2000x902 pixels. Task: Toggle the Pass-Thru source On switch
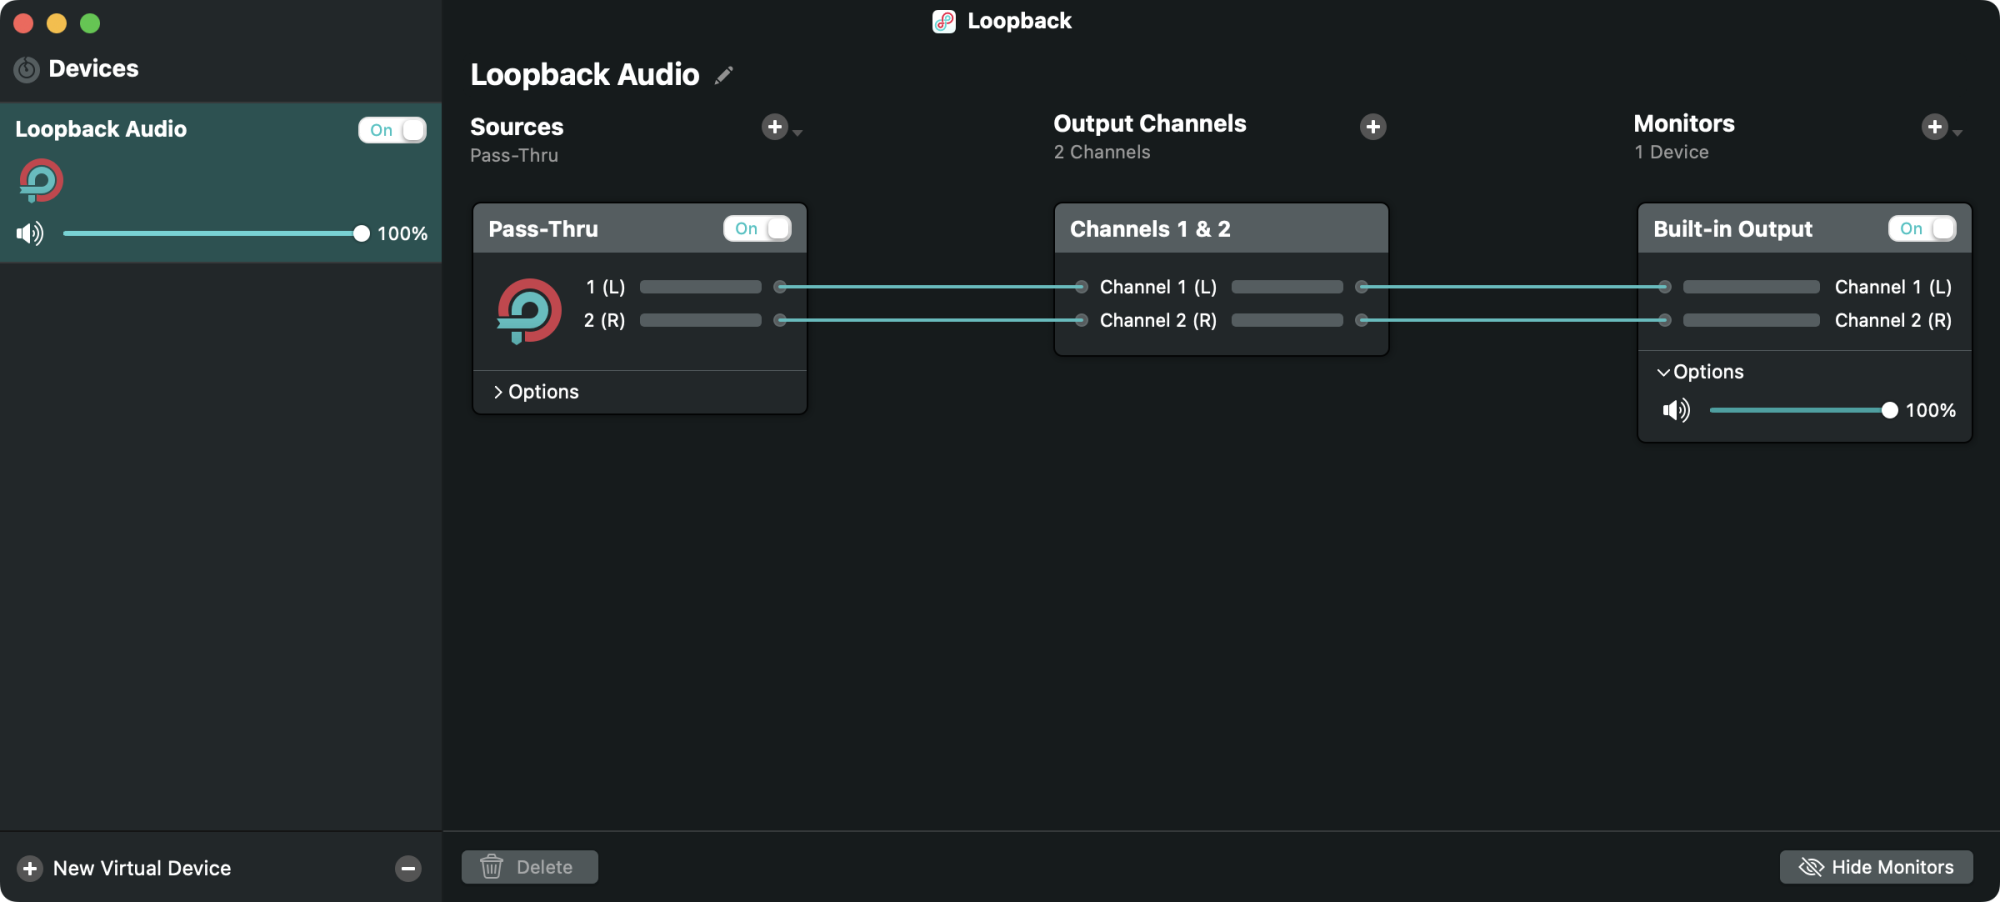tap(758, 229)
